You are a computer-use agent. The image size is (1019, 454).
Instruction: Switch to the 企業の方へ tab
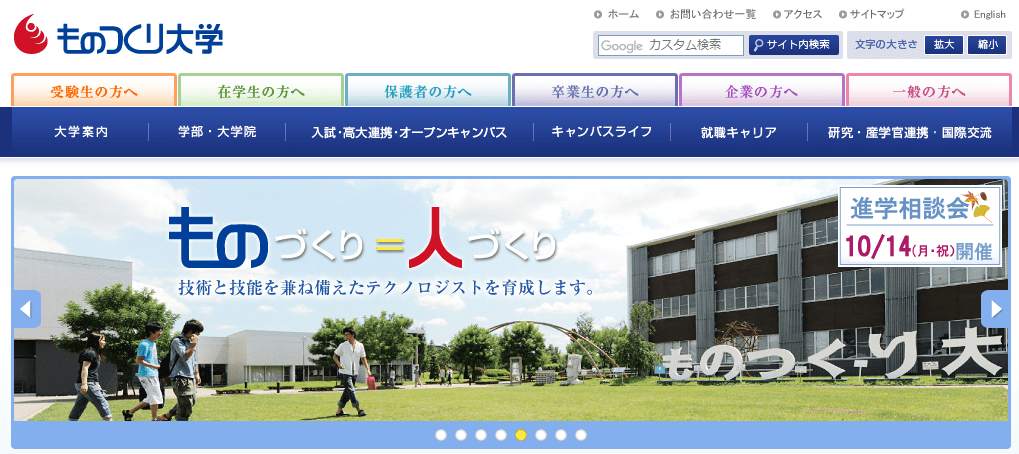(x=762, y=91)
